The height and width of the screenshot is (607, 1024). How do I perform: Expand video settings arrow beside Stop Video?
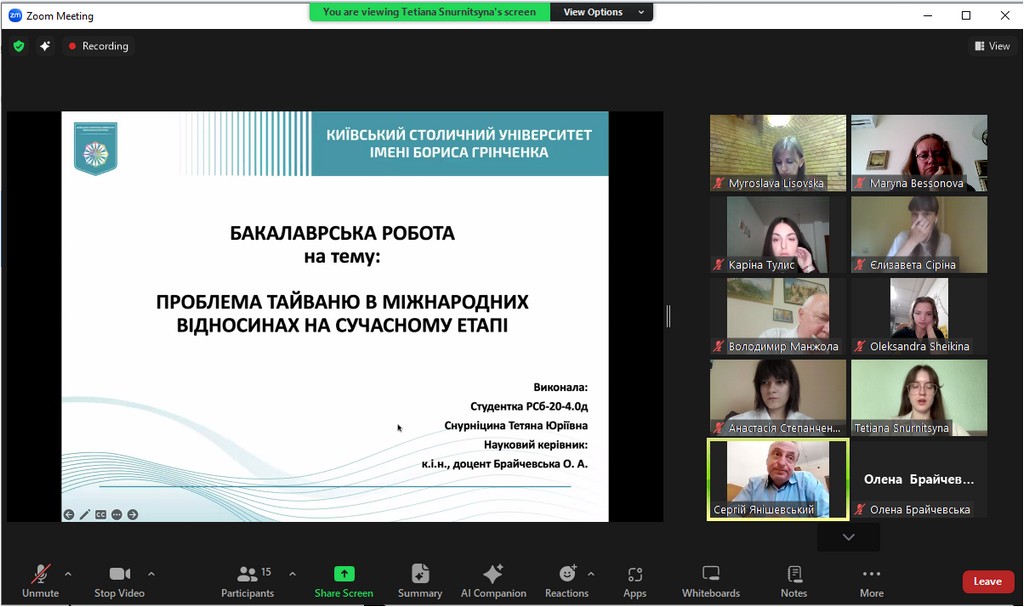click(151, 574)
